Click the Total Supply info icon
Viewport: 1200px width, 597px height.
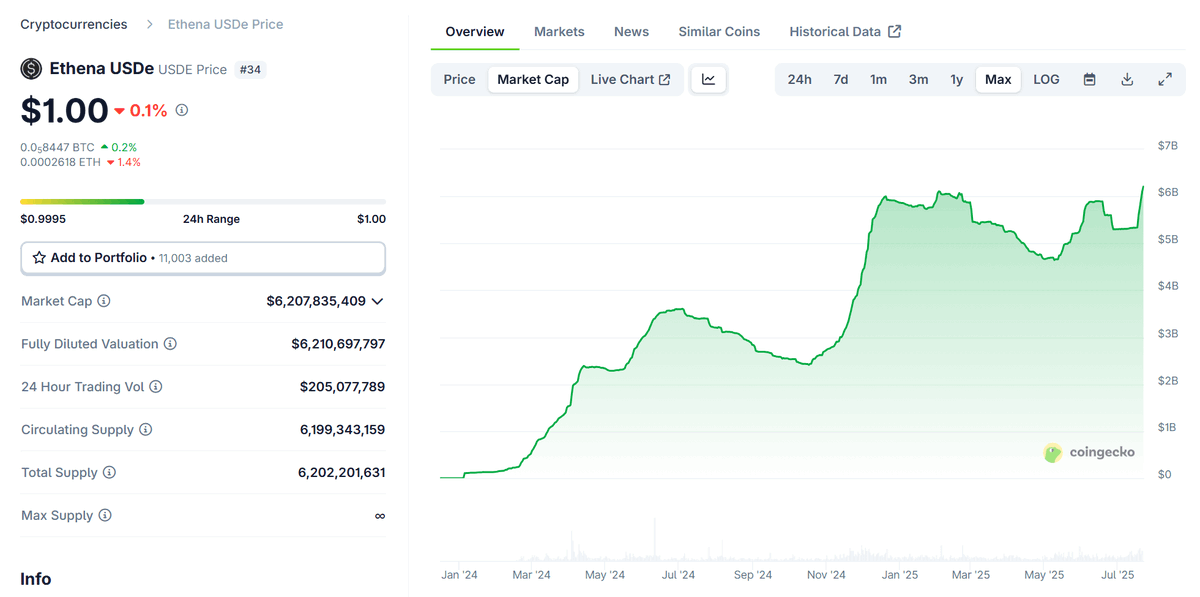(110, 473)
